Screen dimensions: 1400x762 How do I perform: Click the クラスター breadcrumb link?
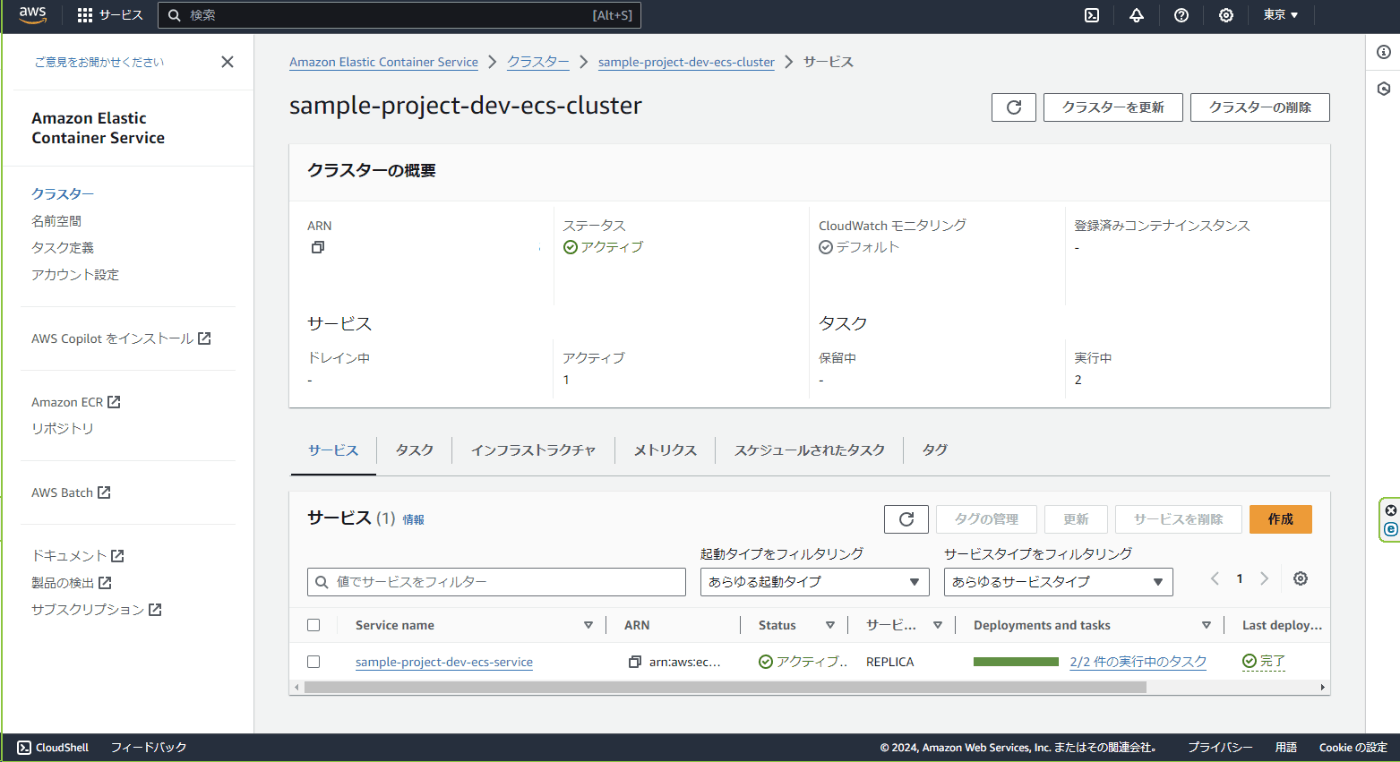(x=538, y=62)
